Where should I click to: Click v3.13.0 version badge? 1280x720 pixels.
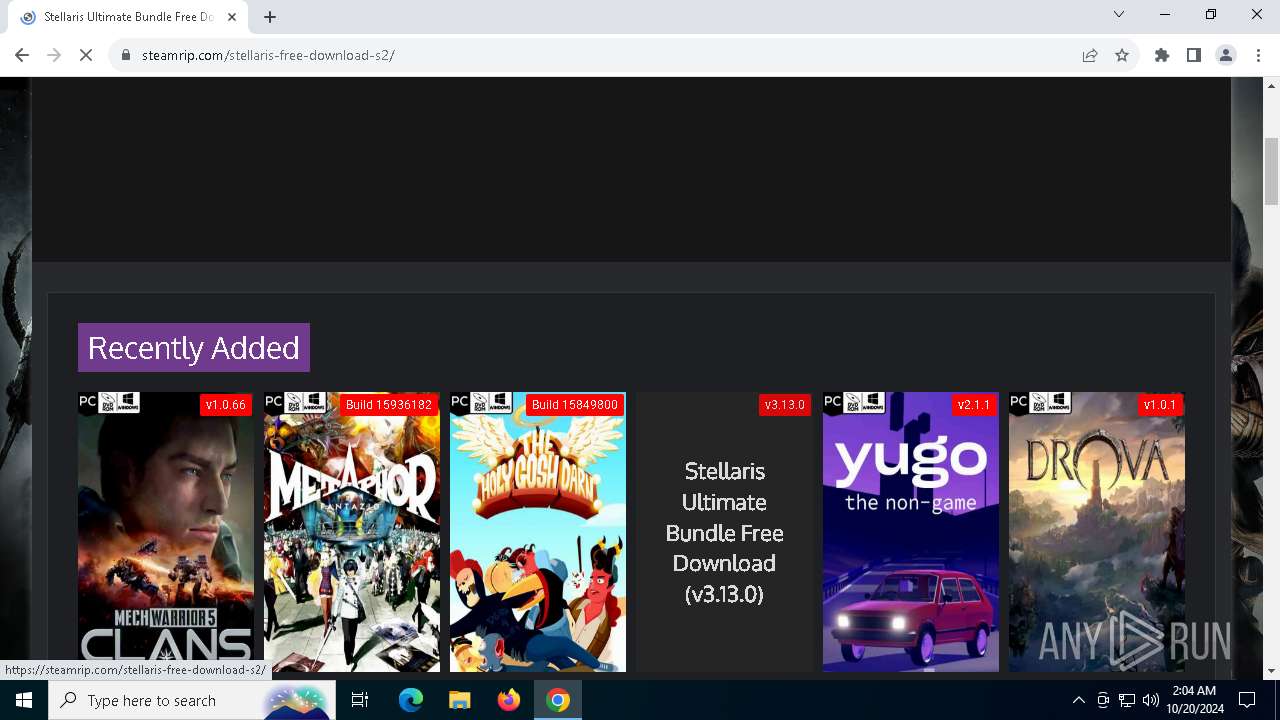(x=784, y=405)
